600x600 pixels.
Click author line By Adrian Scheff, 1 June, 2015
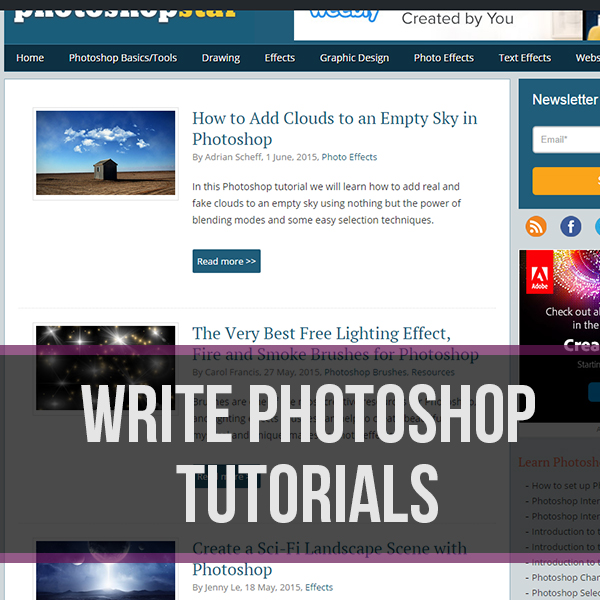coord(255,157)
